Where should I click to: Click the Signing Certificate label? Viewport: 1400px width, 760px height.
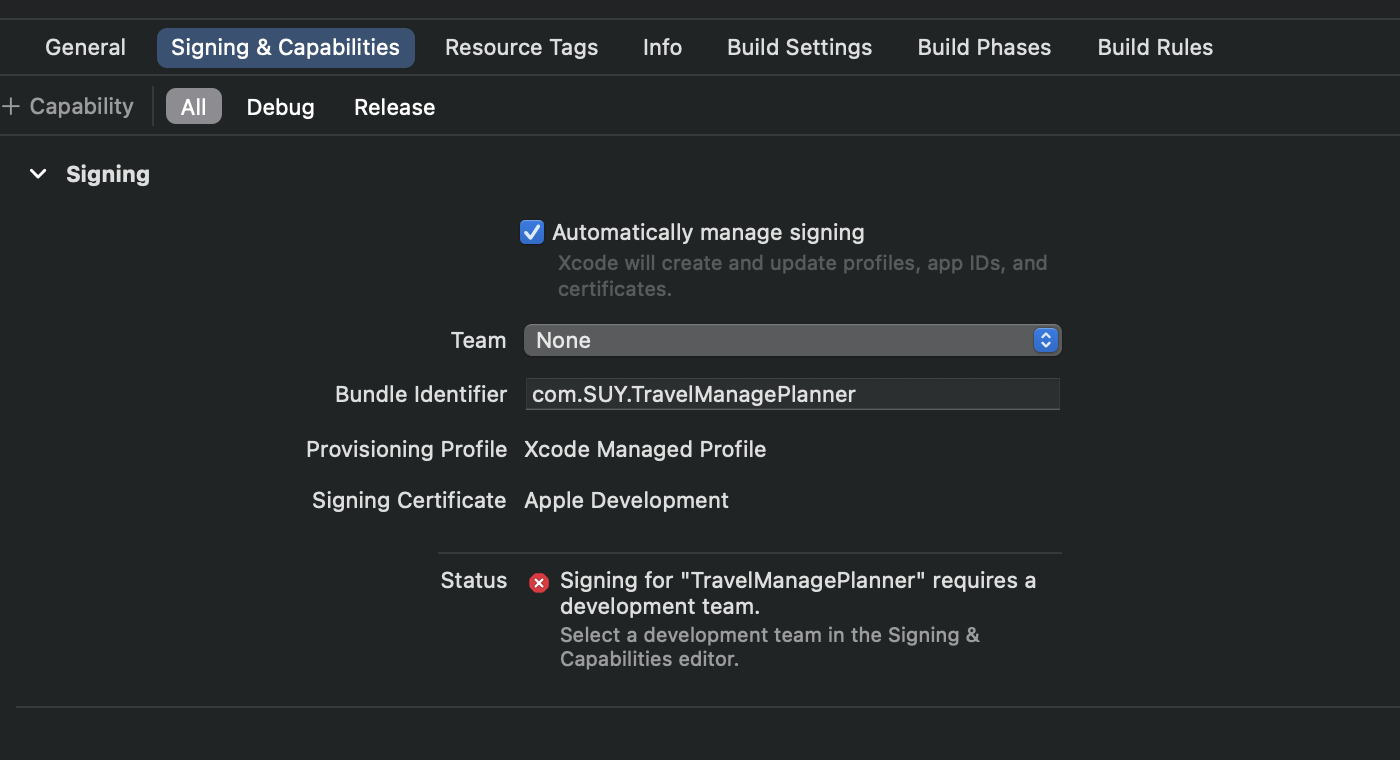click(409, 500)
